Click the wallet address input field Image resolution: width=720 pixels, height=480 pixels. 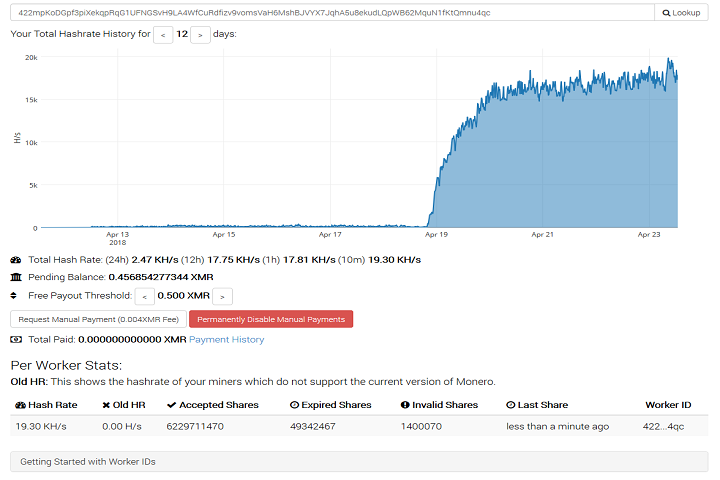[332, 13]
